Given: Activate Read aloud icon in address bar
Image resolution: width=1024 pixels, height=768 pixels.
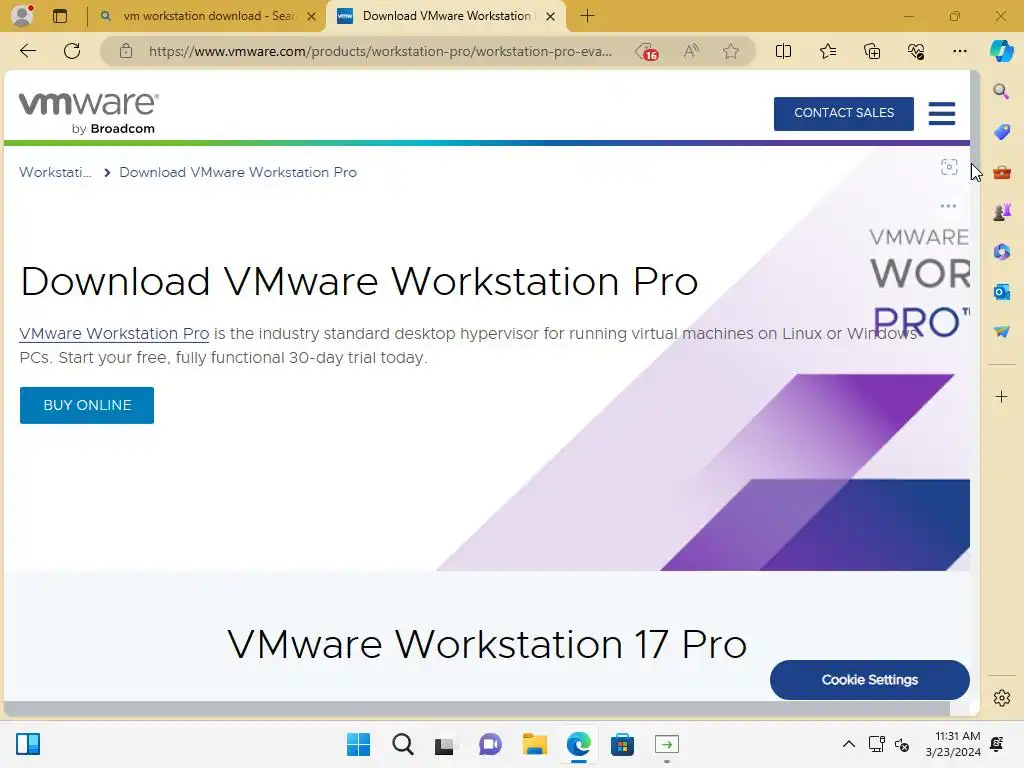Looking at the screenshot, I should tap(691, 51).
